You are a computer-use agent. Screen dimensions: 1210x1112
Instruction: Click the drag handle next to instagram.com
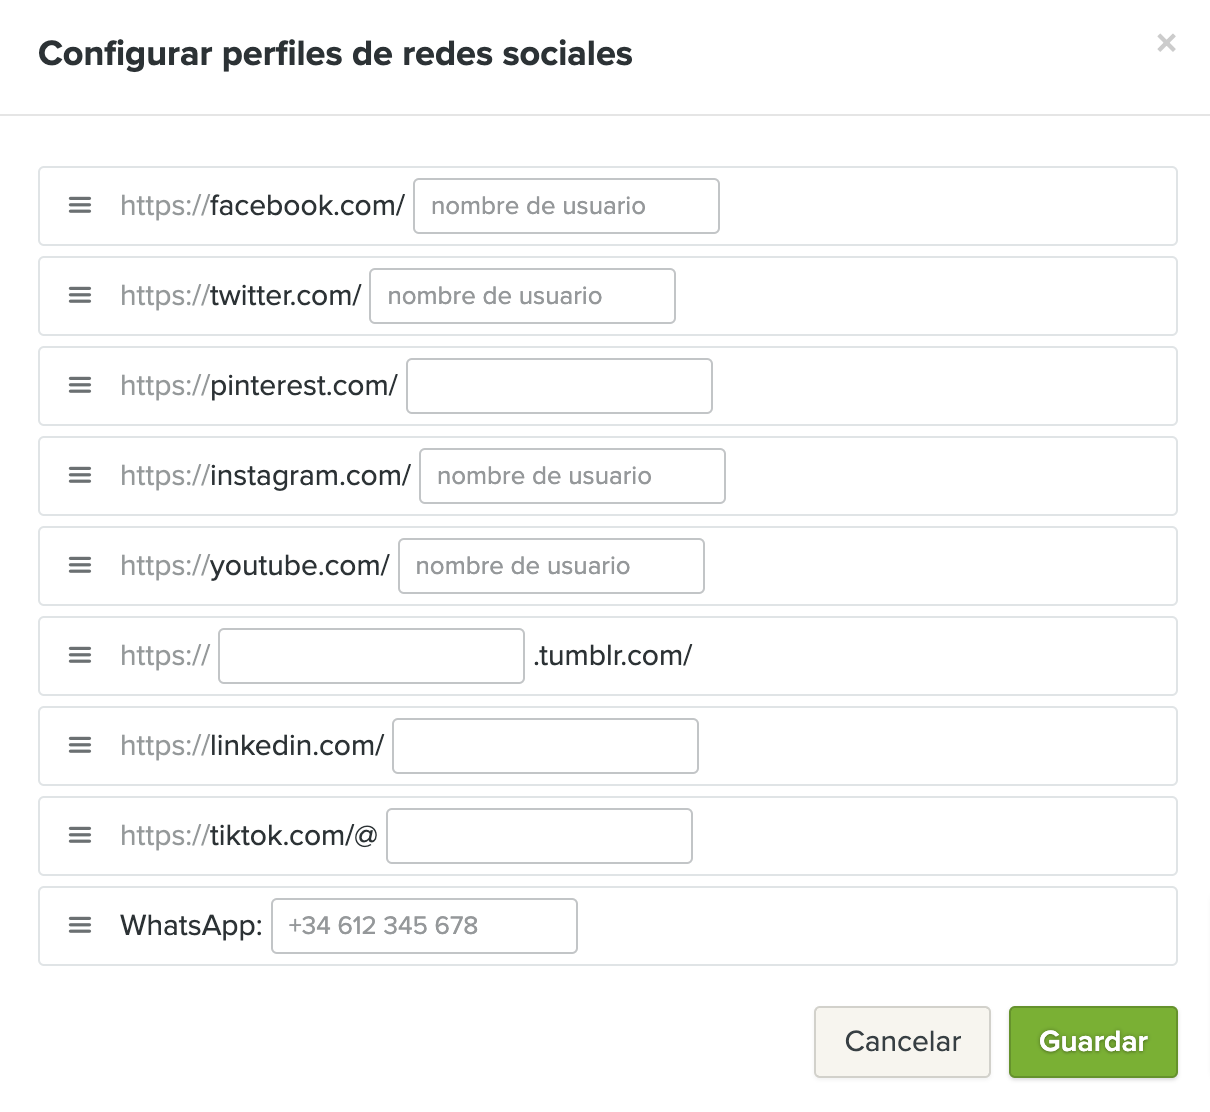80,476
